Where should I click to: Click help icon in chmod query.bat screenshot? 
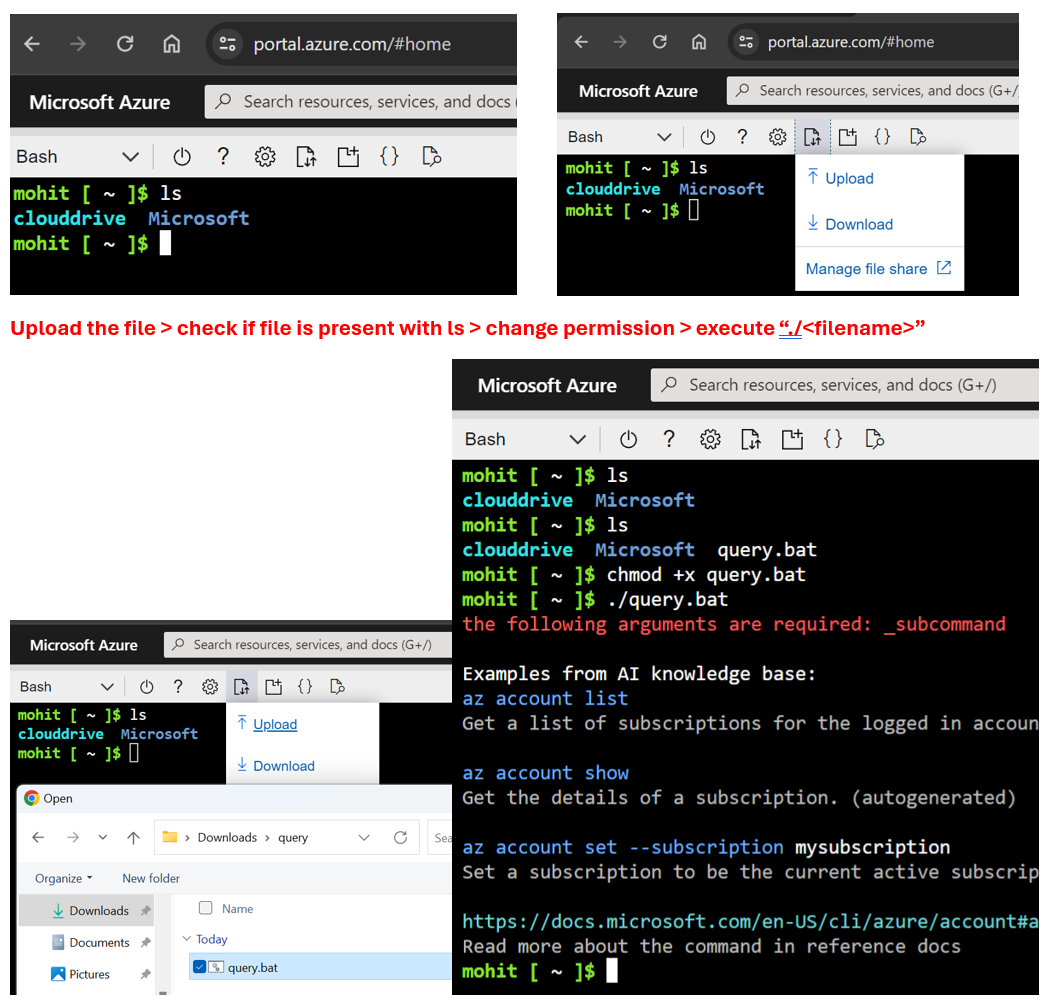pos(668,439)
